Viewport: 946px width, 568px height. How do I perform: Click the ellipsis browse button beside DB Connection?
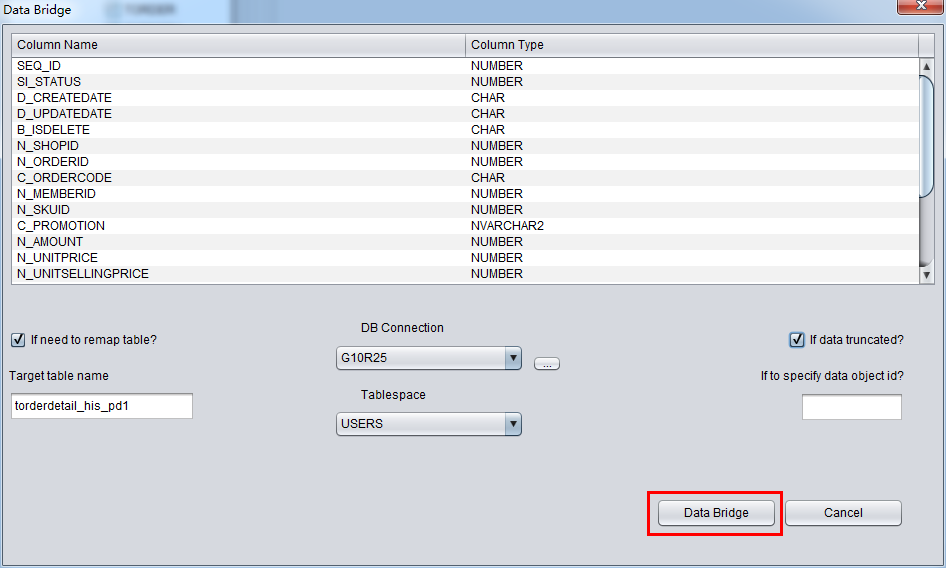pyautogui.click(x=546, y=364)
